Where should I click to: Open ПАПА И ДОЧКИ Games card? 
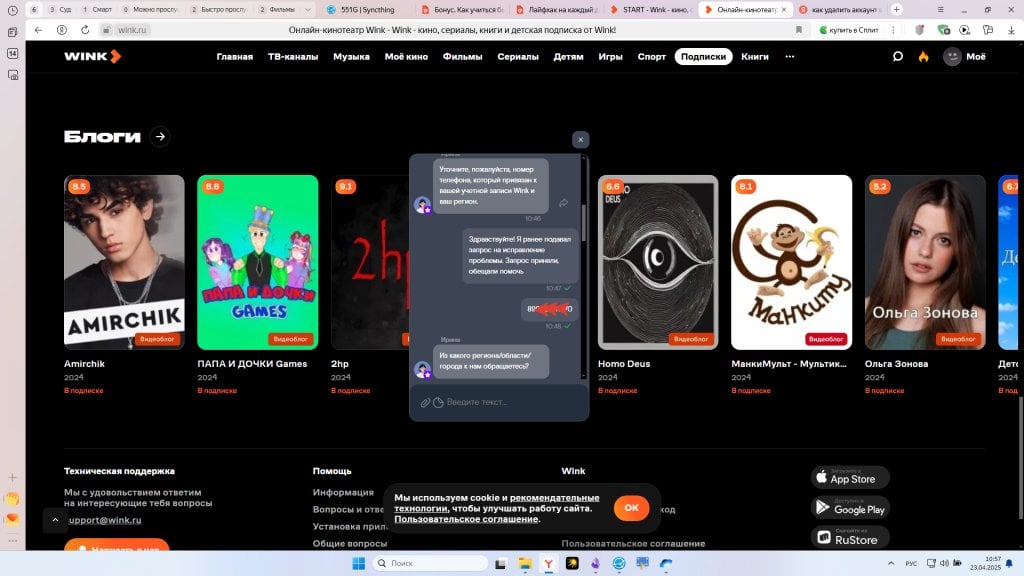point(258,262)
